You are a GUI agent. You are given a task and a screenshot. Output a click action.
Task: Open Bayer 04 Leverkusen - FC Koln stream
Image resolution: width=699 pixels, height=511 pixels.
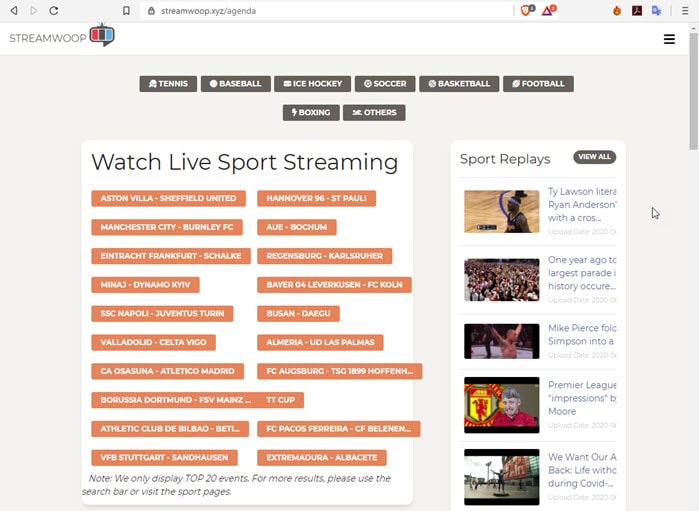point(334,285)
